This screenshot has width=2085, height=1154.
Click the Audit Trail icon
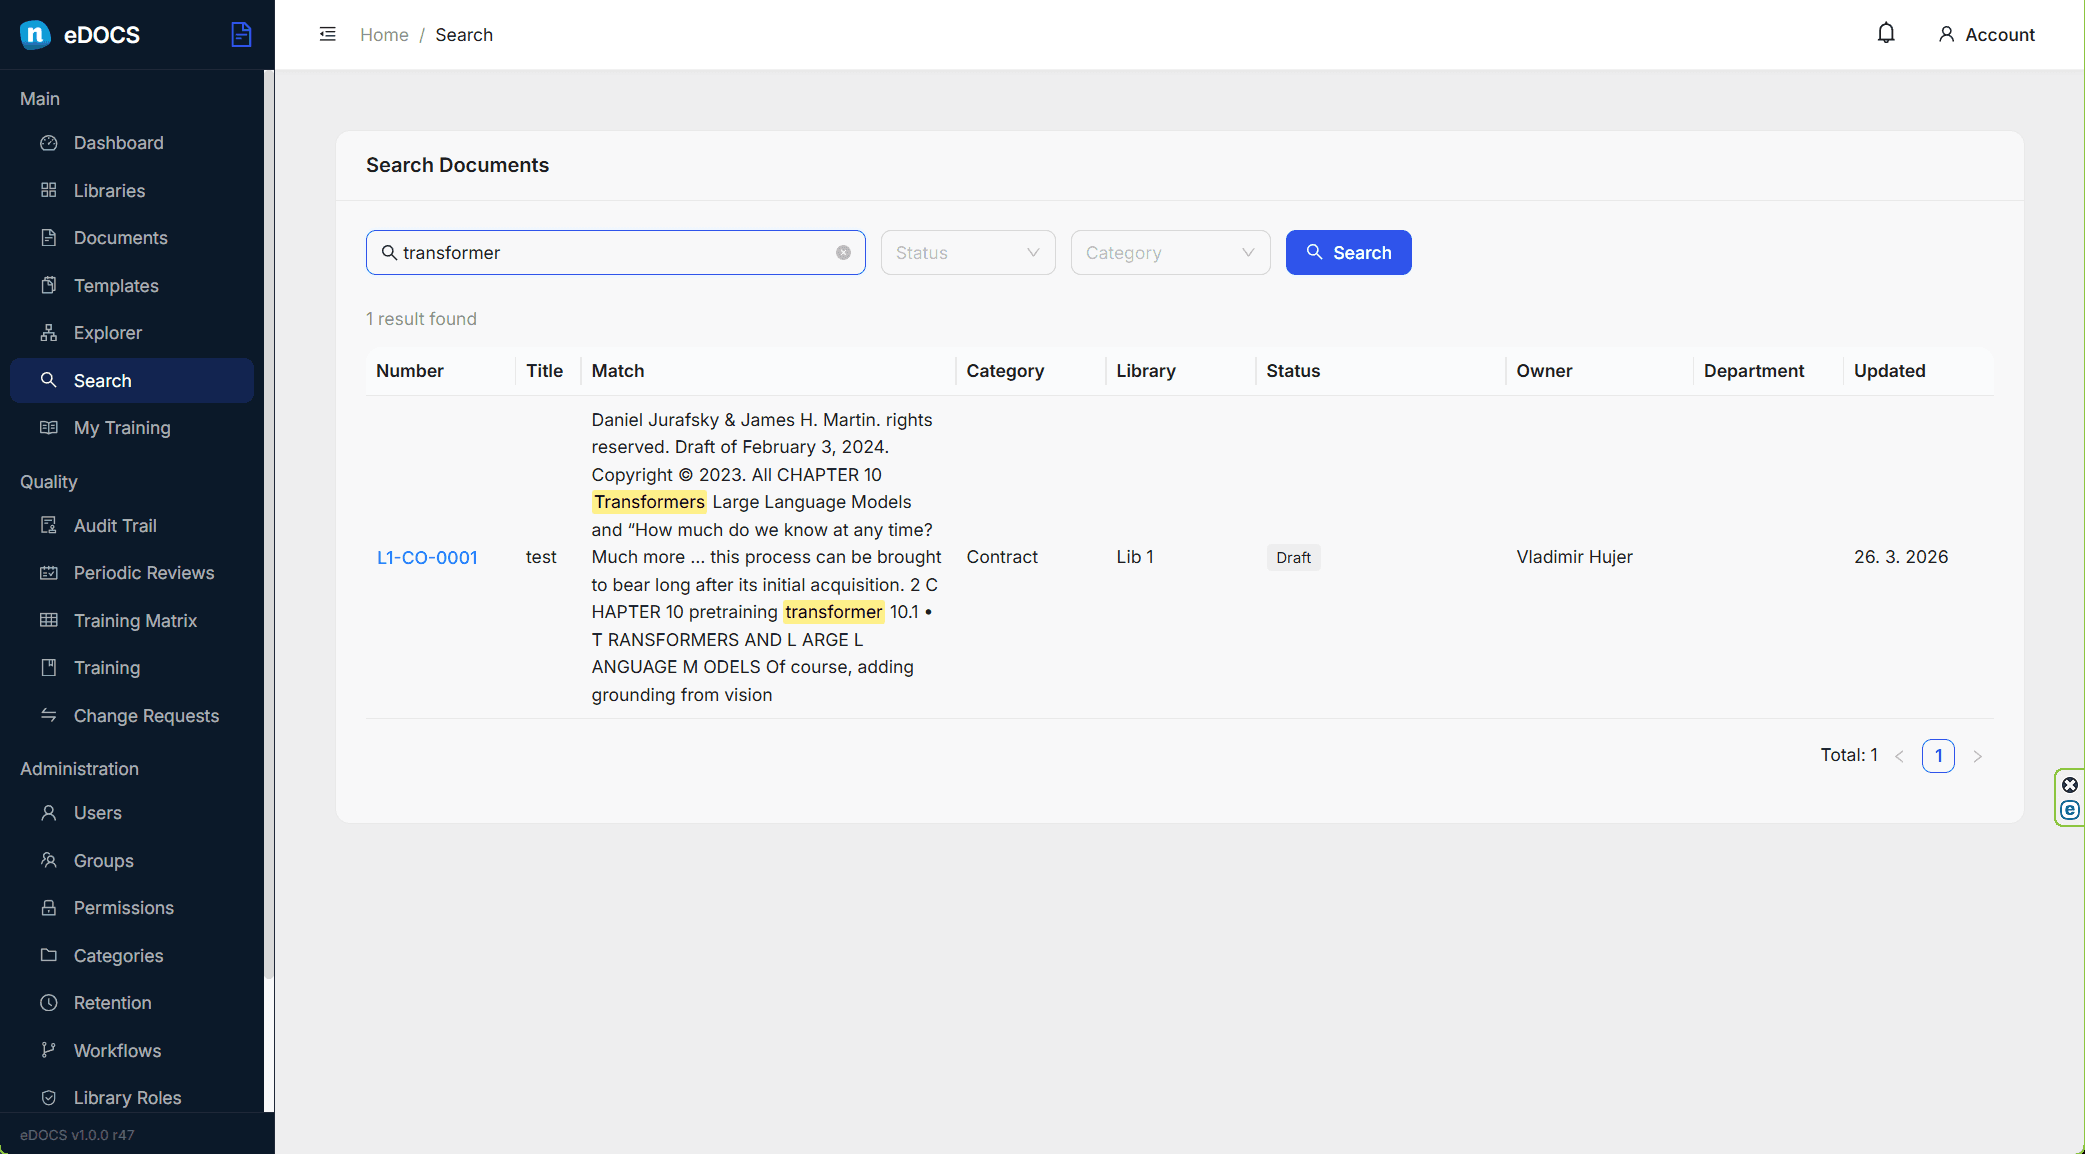coord(49,525)
